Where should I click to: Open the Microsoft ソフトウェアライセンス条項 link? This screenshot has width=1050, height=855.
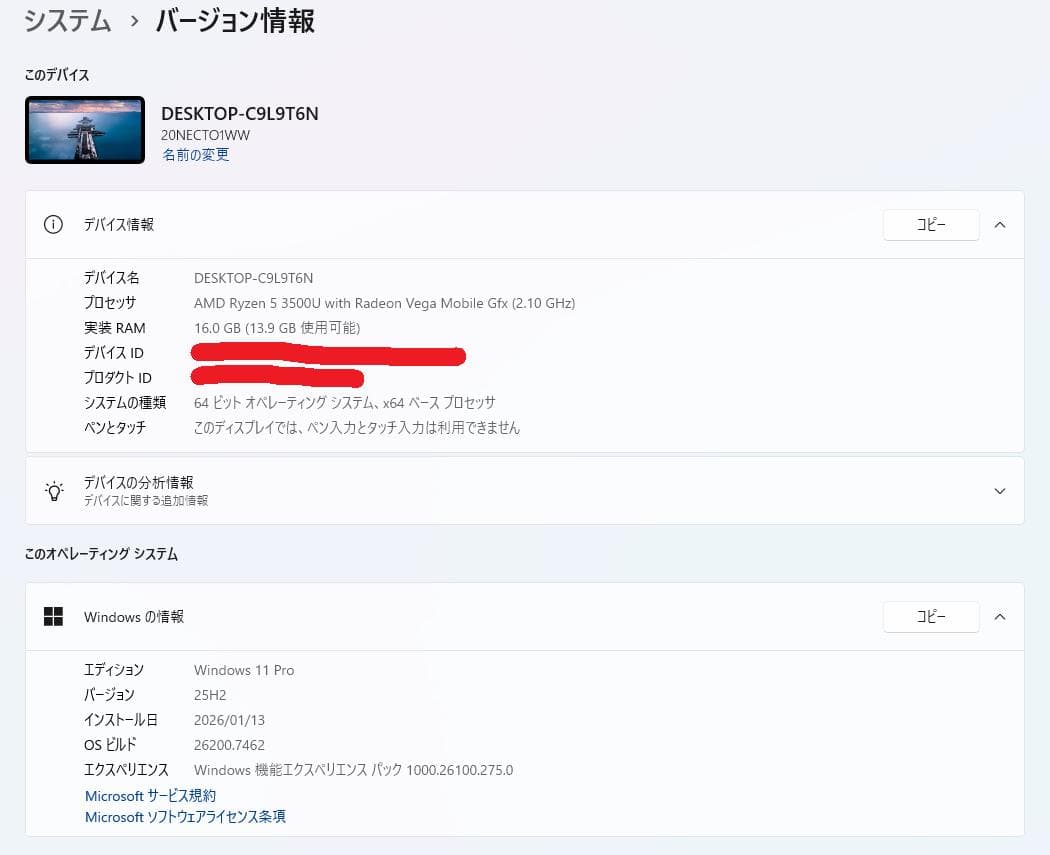click(x=184, y=817)
